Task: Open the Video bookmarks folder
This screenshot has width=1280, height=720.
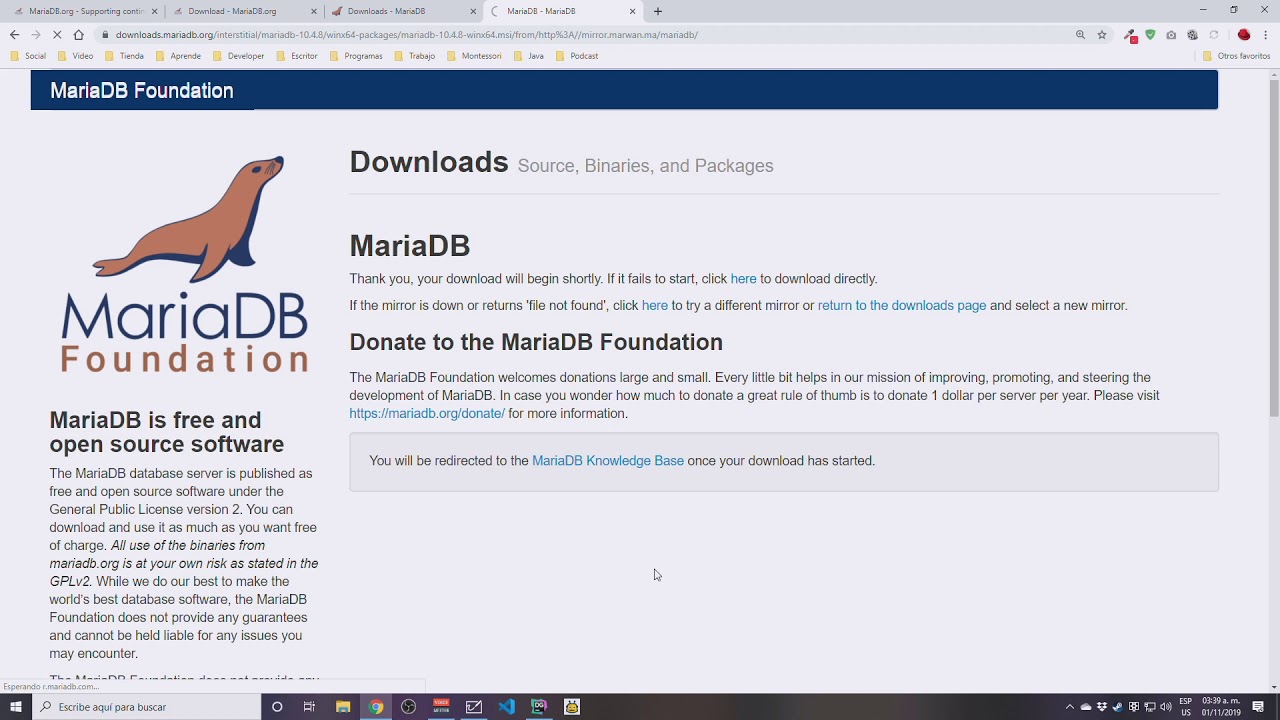Action: (x=76, y=56)
